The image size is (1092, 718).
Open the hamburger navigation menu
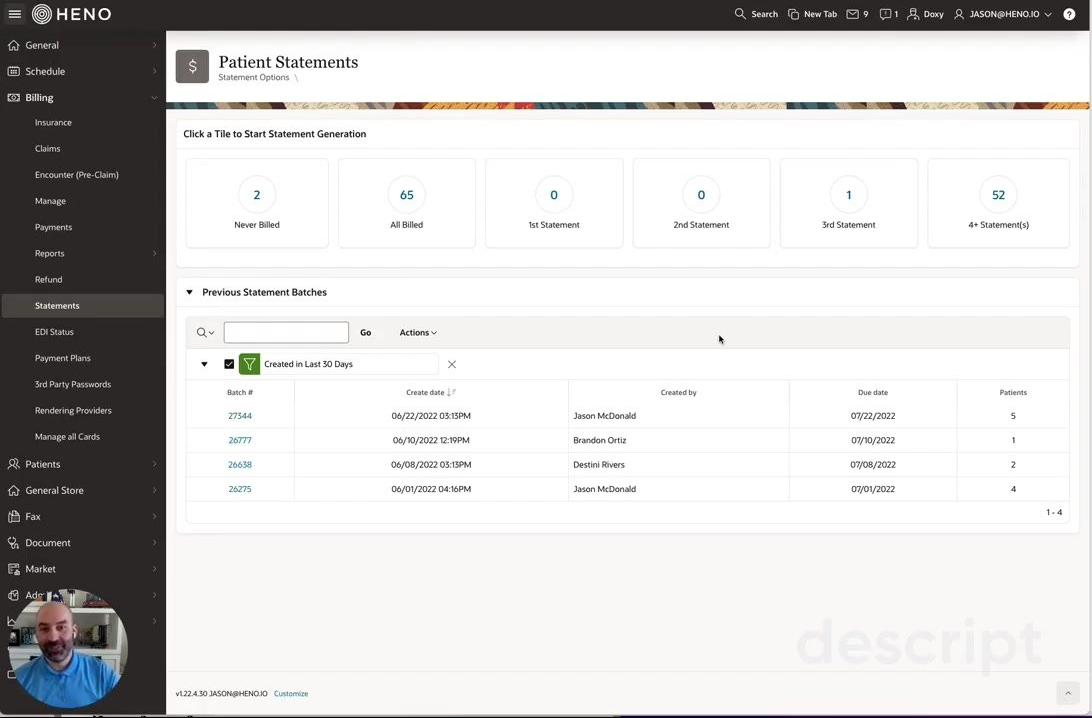click(x=14, y=14)
